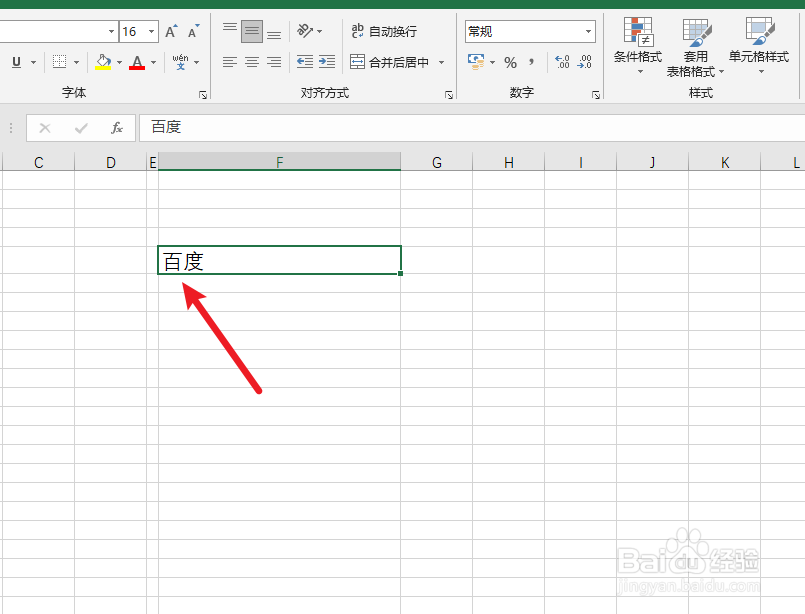Open merge and center dropdown arrow
This screenshot has height=614, width=805.
(442, 63)
